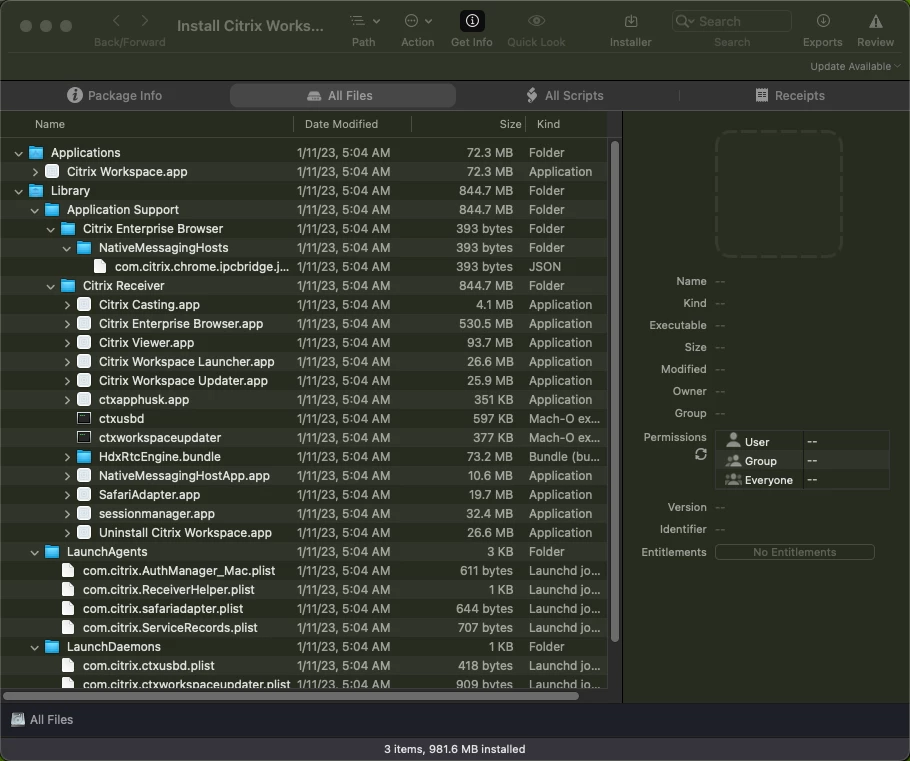Open with Installer toolbar icon
The image size is (910, 761).
click(631, 21)
